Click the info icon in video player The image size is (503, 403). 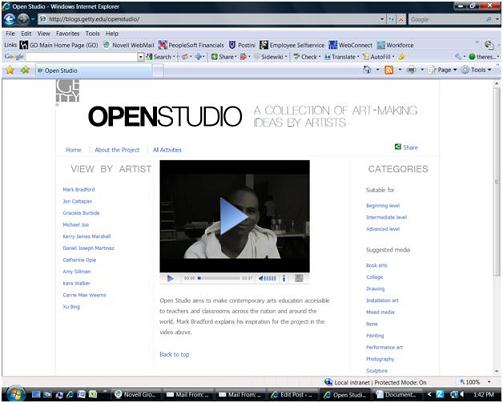(x=284, y=278)
